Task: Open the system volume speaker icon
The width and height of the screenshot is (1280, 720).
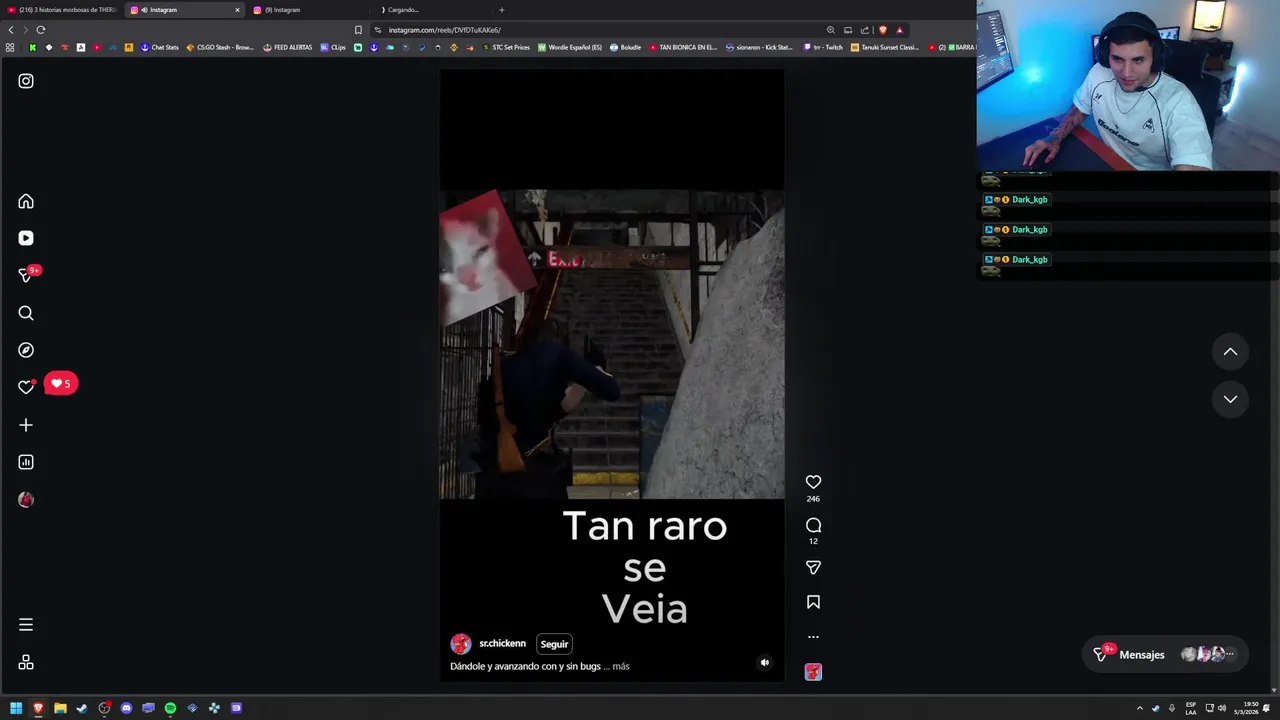Action: click(1222, 708)
